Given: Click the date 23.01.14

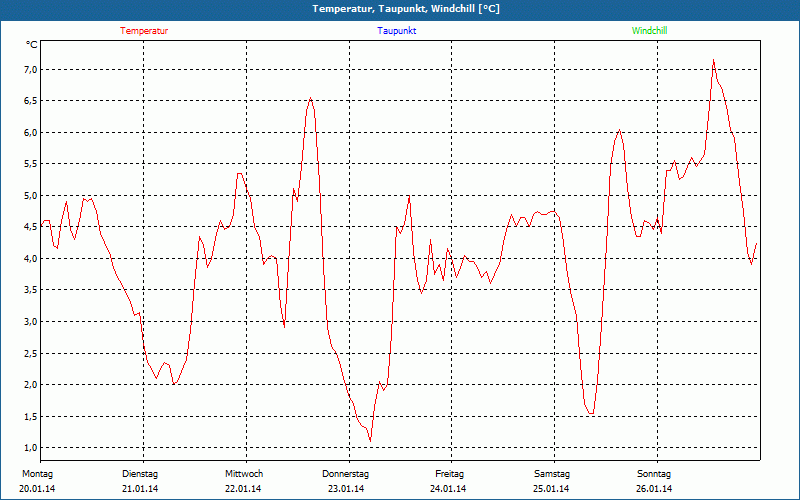Looking at the screenshot, I should click(346, 489).
